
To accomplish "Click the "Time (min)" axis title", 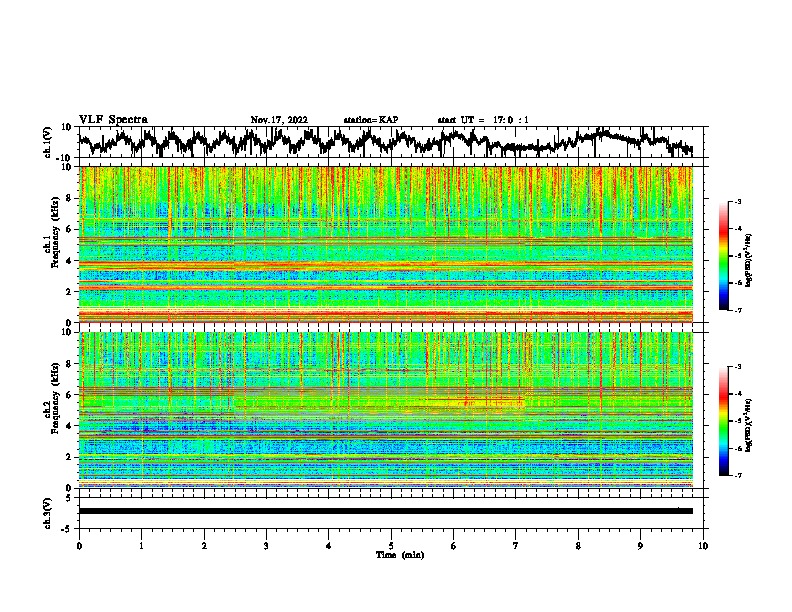I will tap(400, 555).
